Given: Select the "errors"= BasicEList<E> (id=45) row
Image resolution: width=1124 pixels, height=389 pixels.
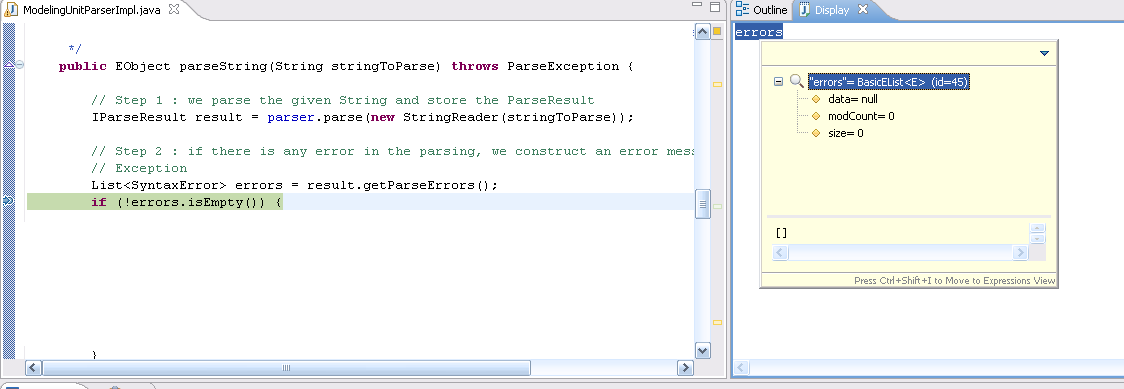Looking at the screenshot, I should [888, 82].
